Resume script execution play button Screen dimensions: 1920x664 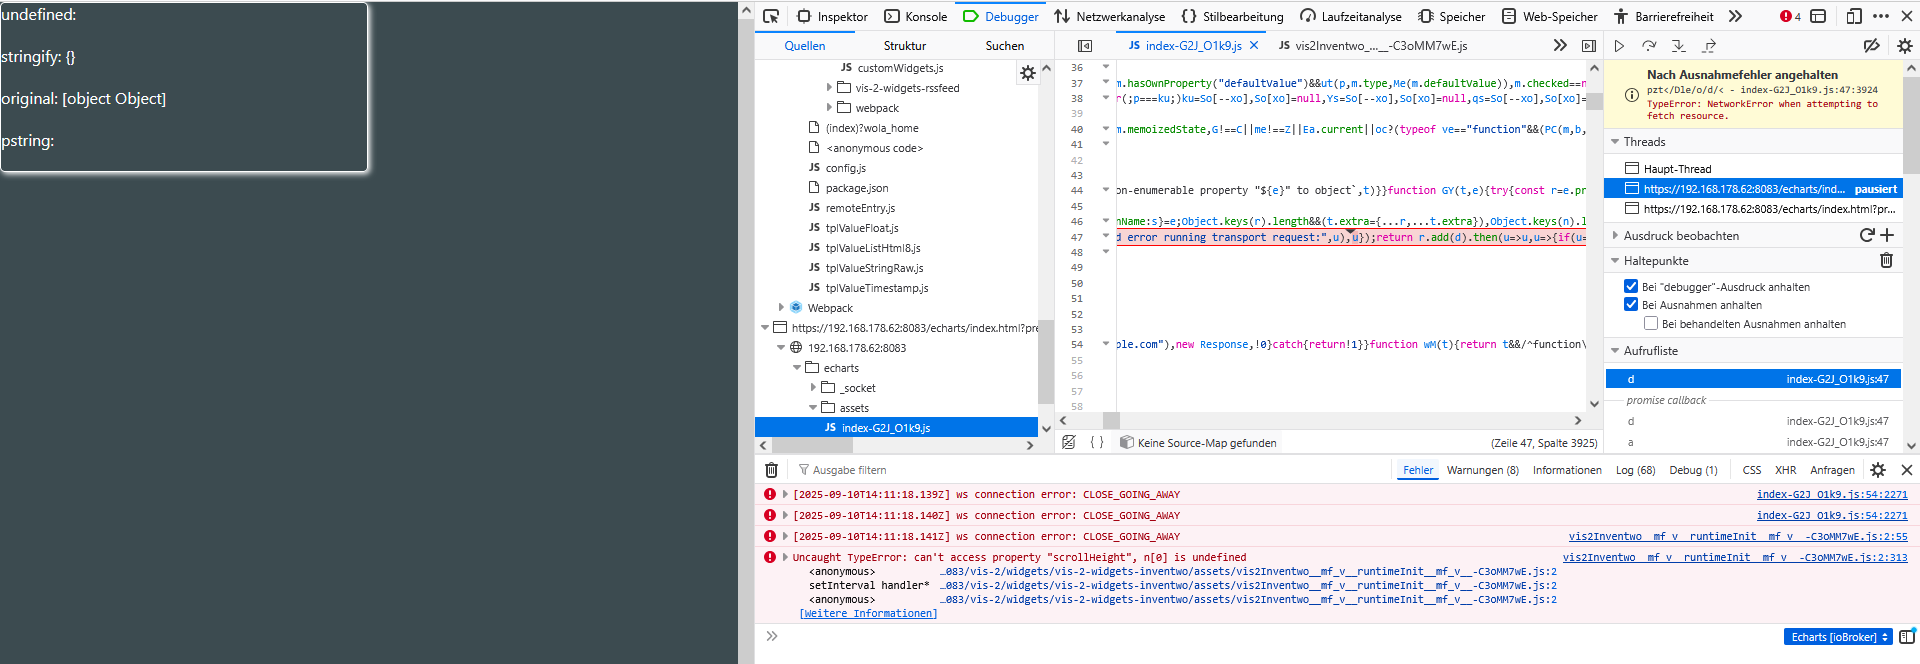click(x=1619, y=46)
